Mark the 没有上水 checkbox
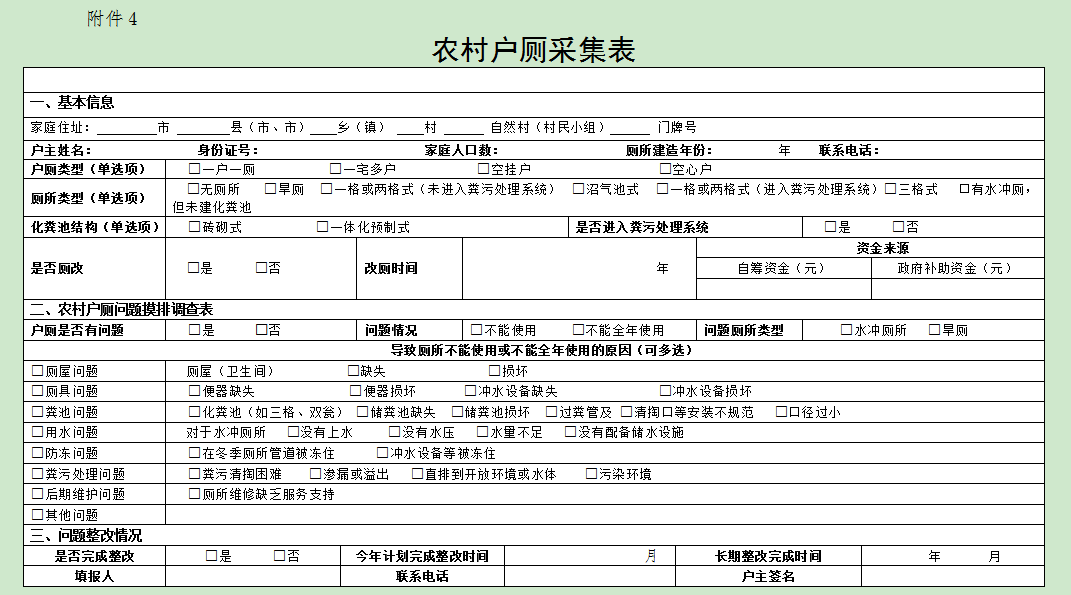1071x595 pixels. pyautogui.click(x=293, y=433)
